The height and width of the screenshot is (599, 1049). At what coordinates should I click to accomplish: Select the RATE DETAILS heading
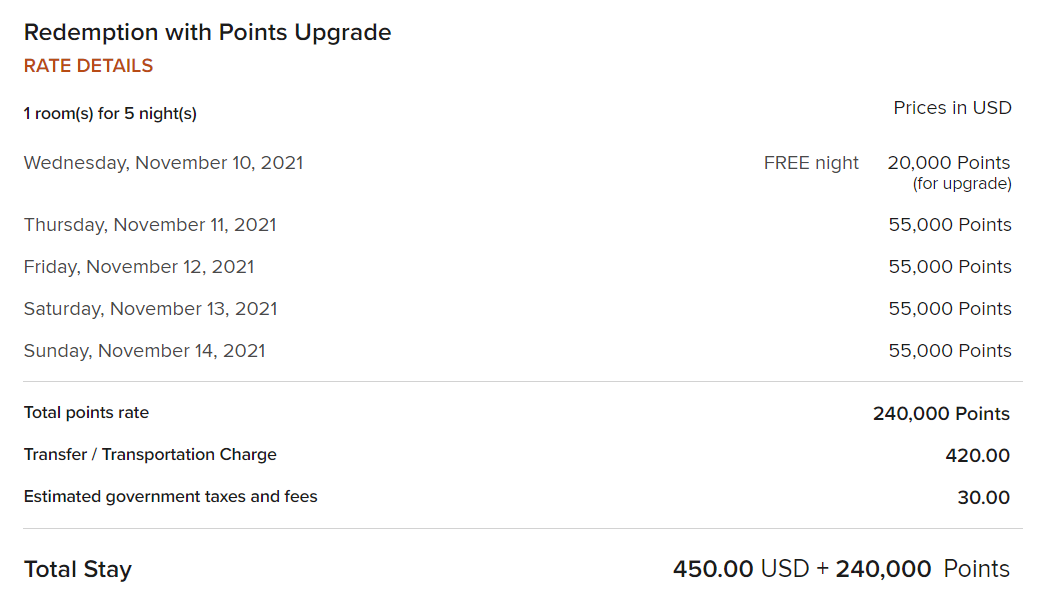coord(88,66)
